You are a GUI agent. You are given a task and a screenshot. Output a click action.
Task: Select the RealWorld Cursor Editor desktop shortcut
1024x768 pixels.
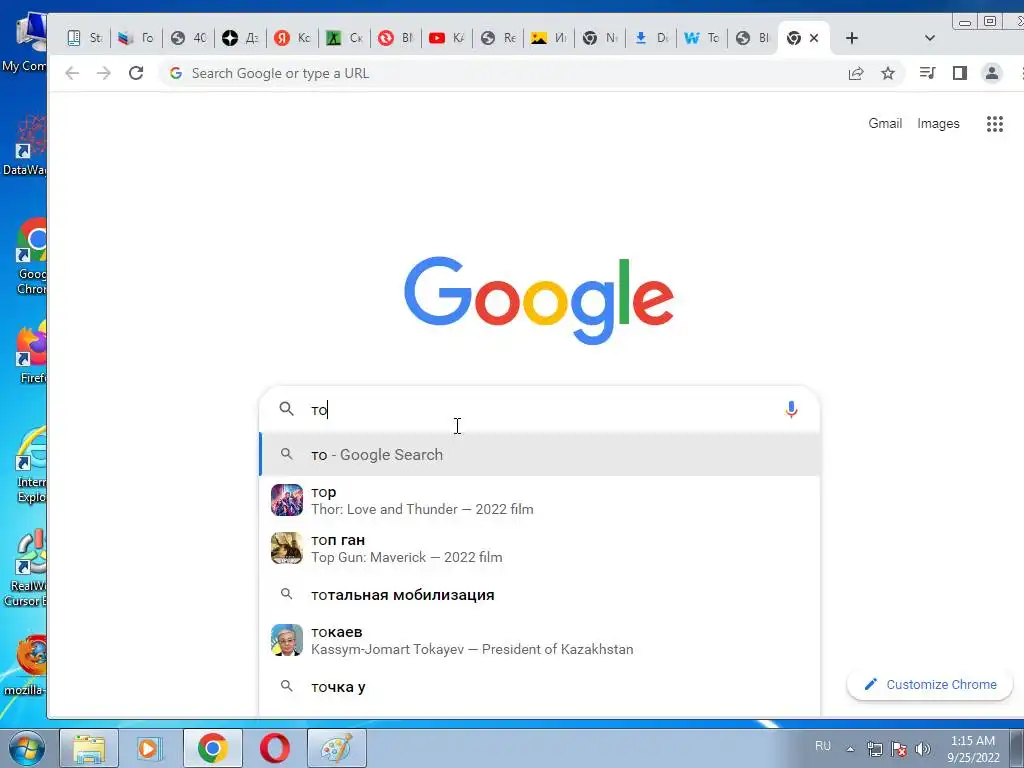pyautogui.click(x=26, y=568)
